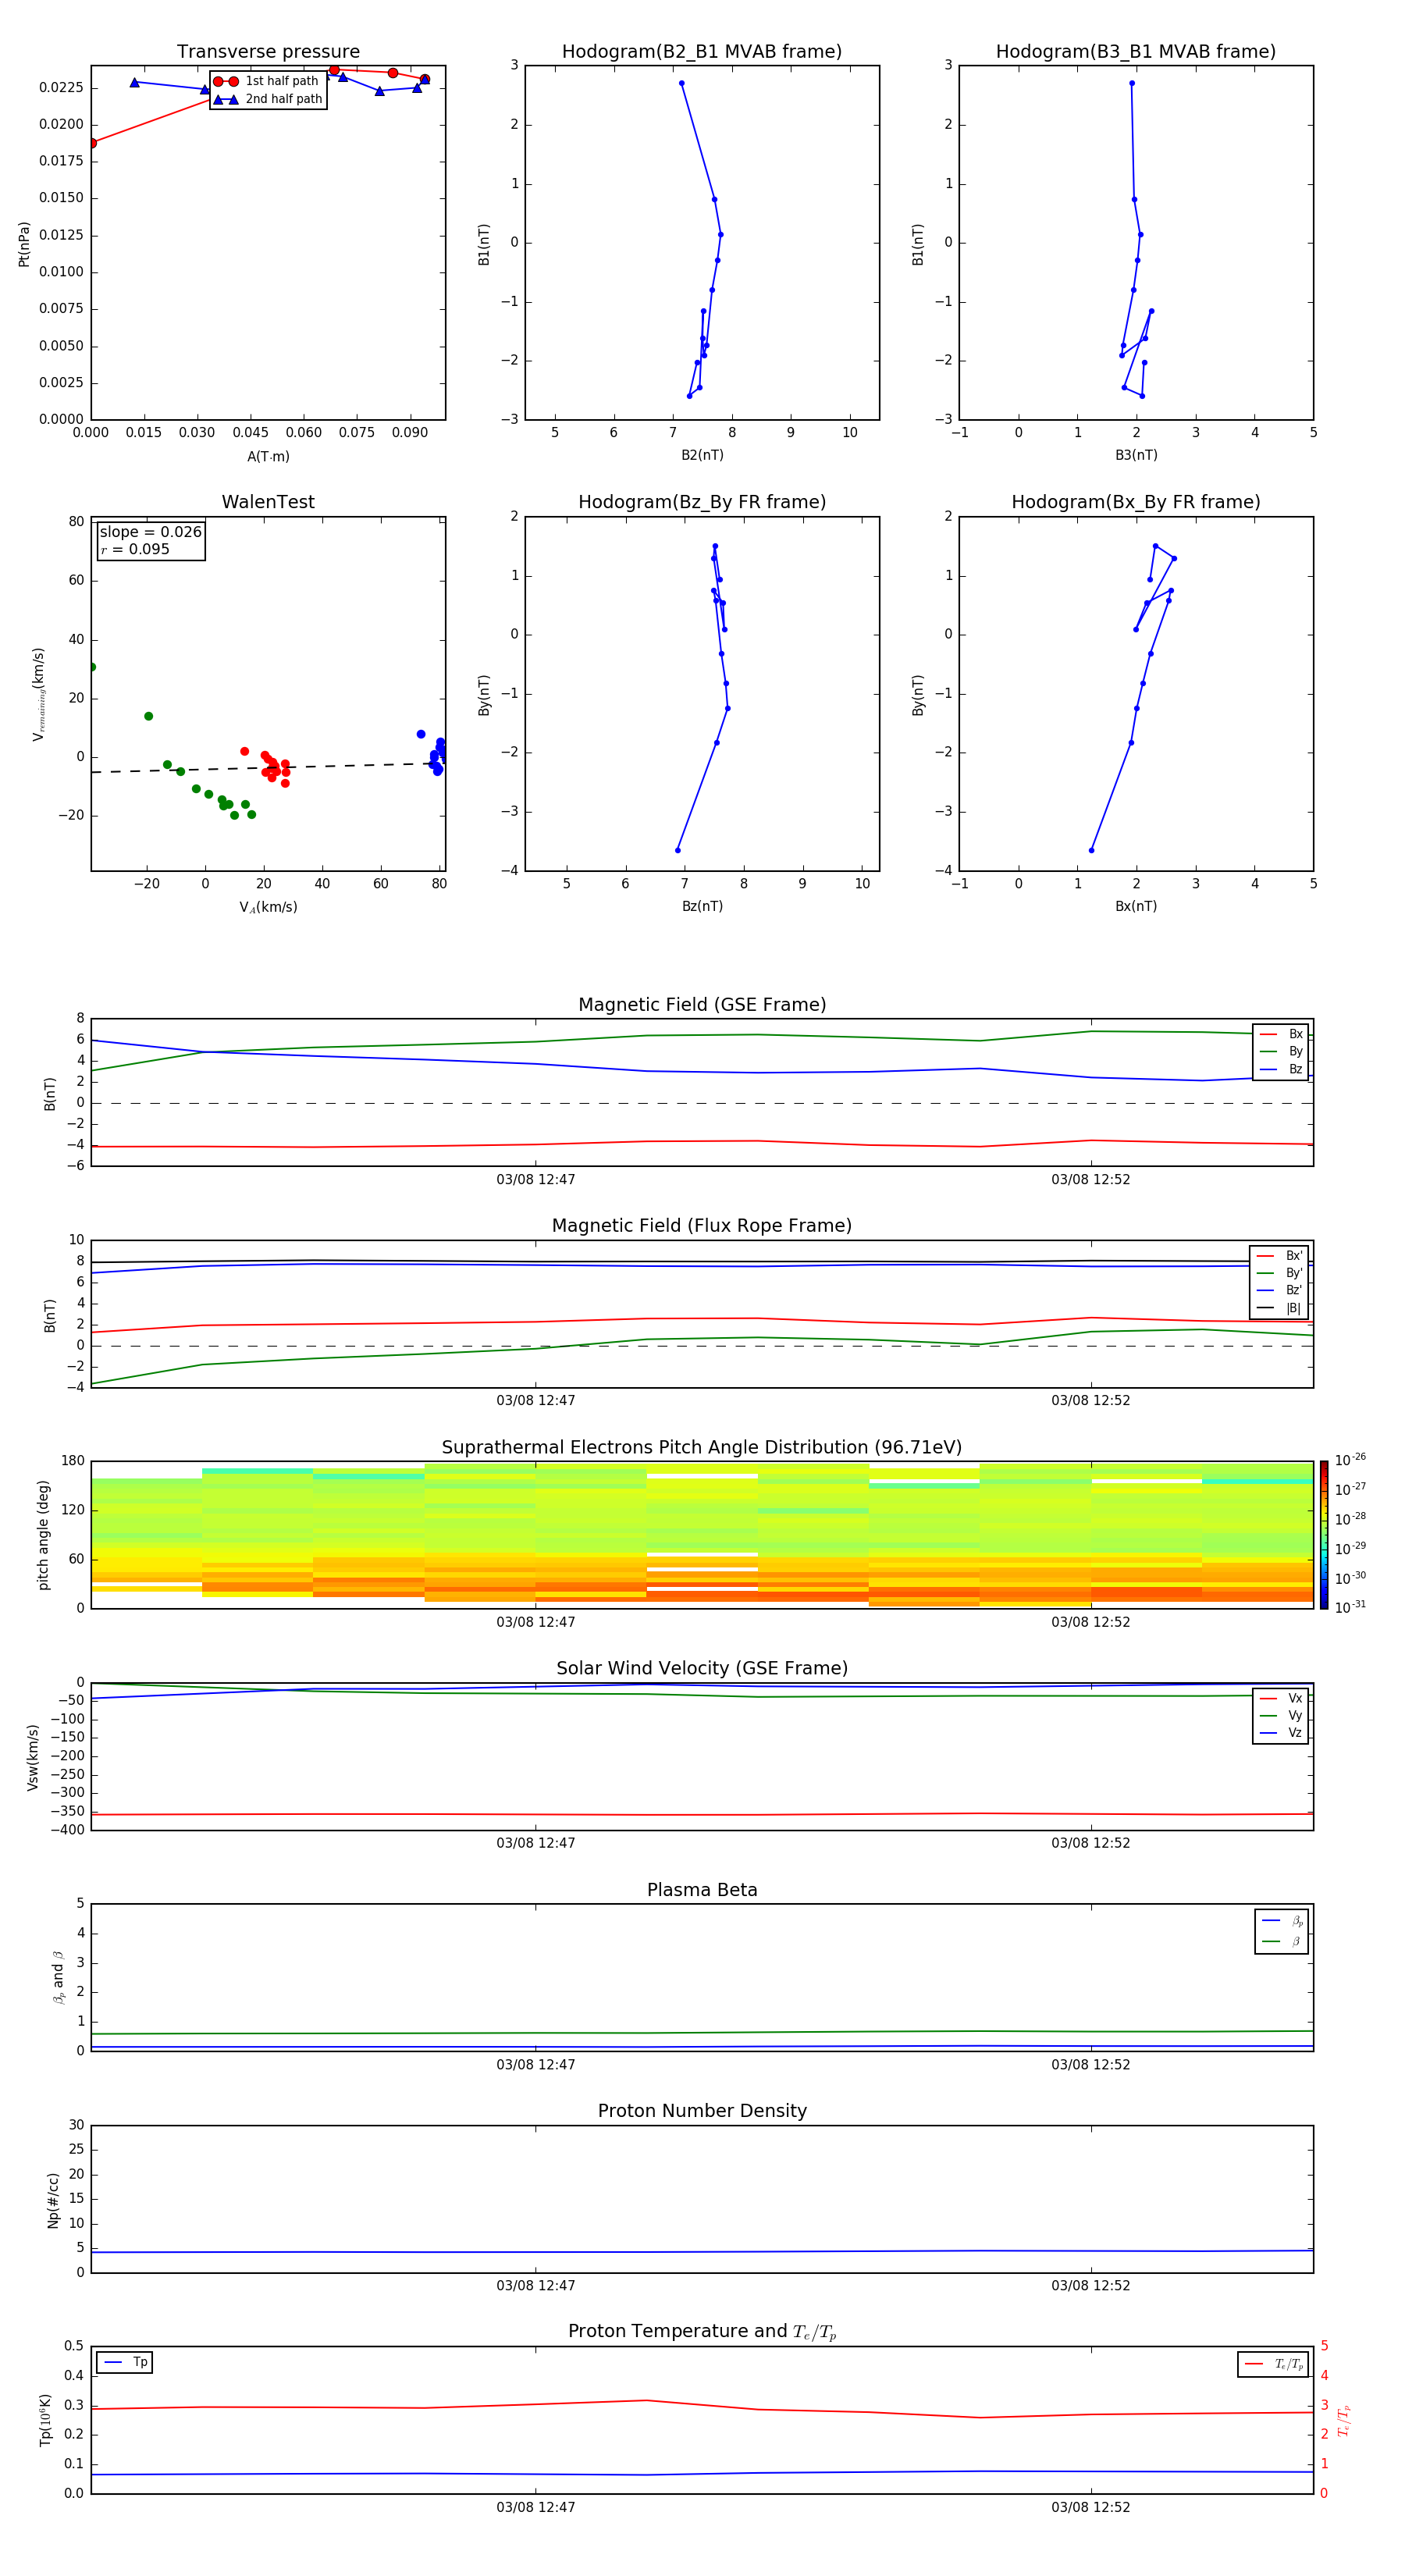The height and width of the screenshot is (2576, 1405).
Task: Click the red Te/Tp right-axis label
Action: point(1343,2420)
